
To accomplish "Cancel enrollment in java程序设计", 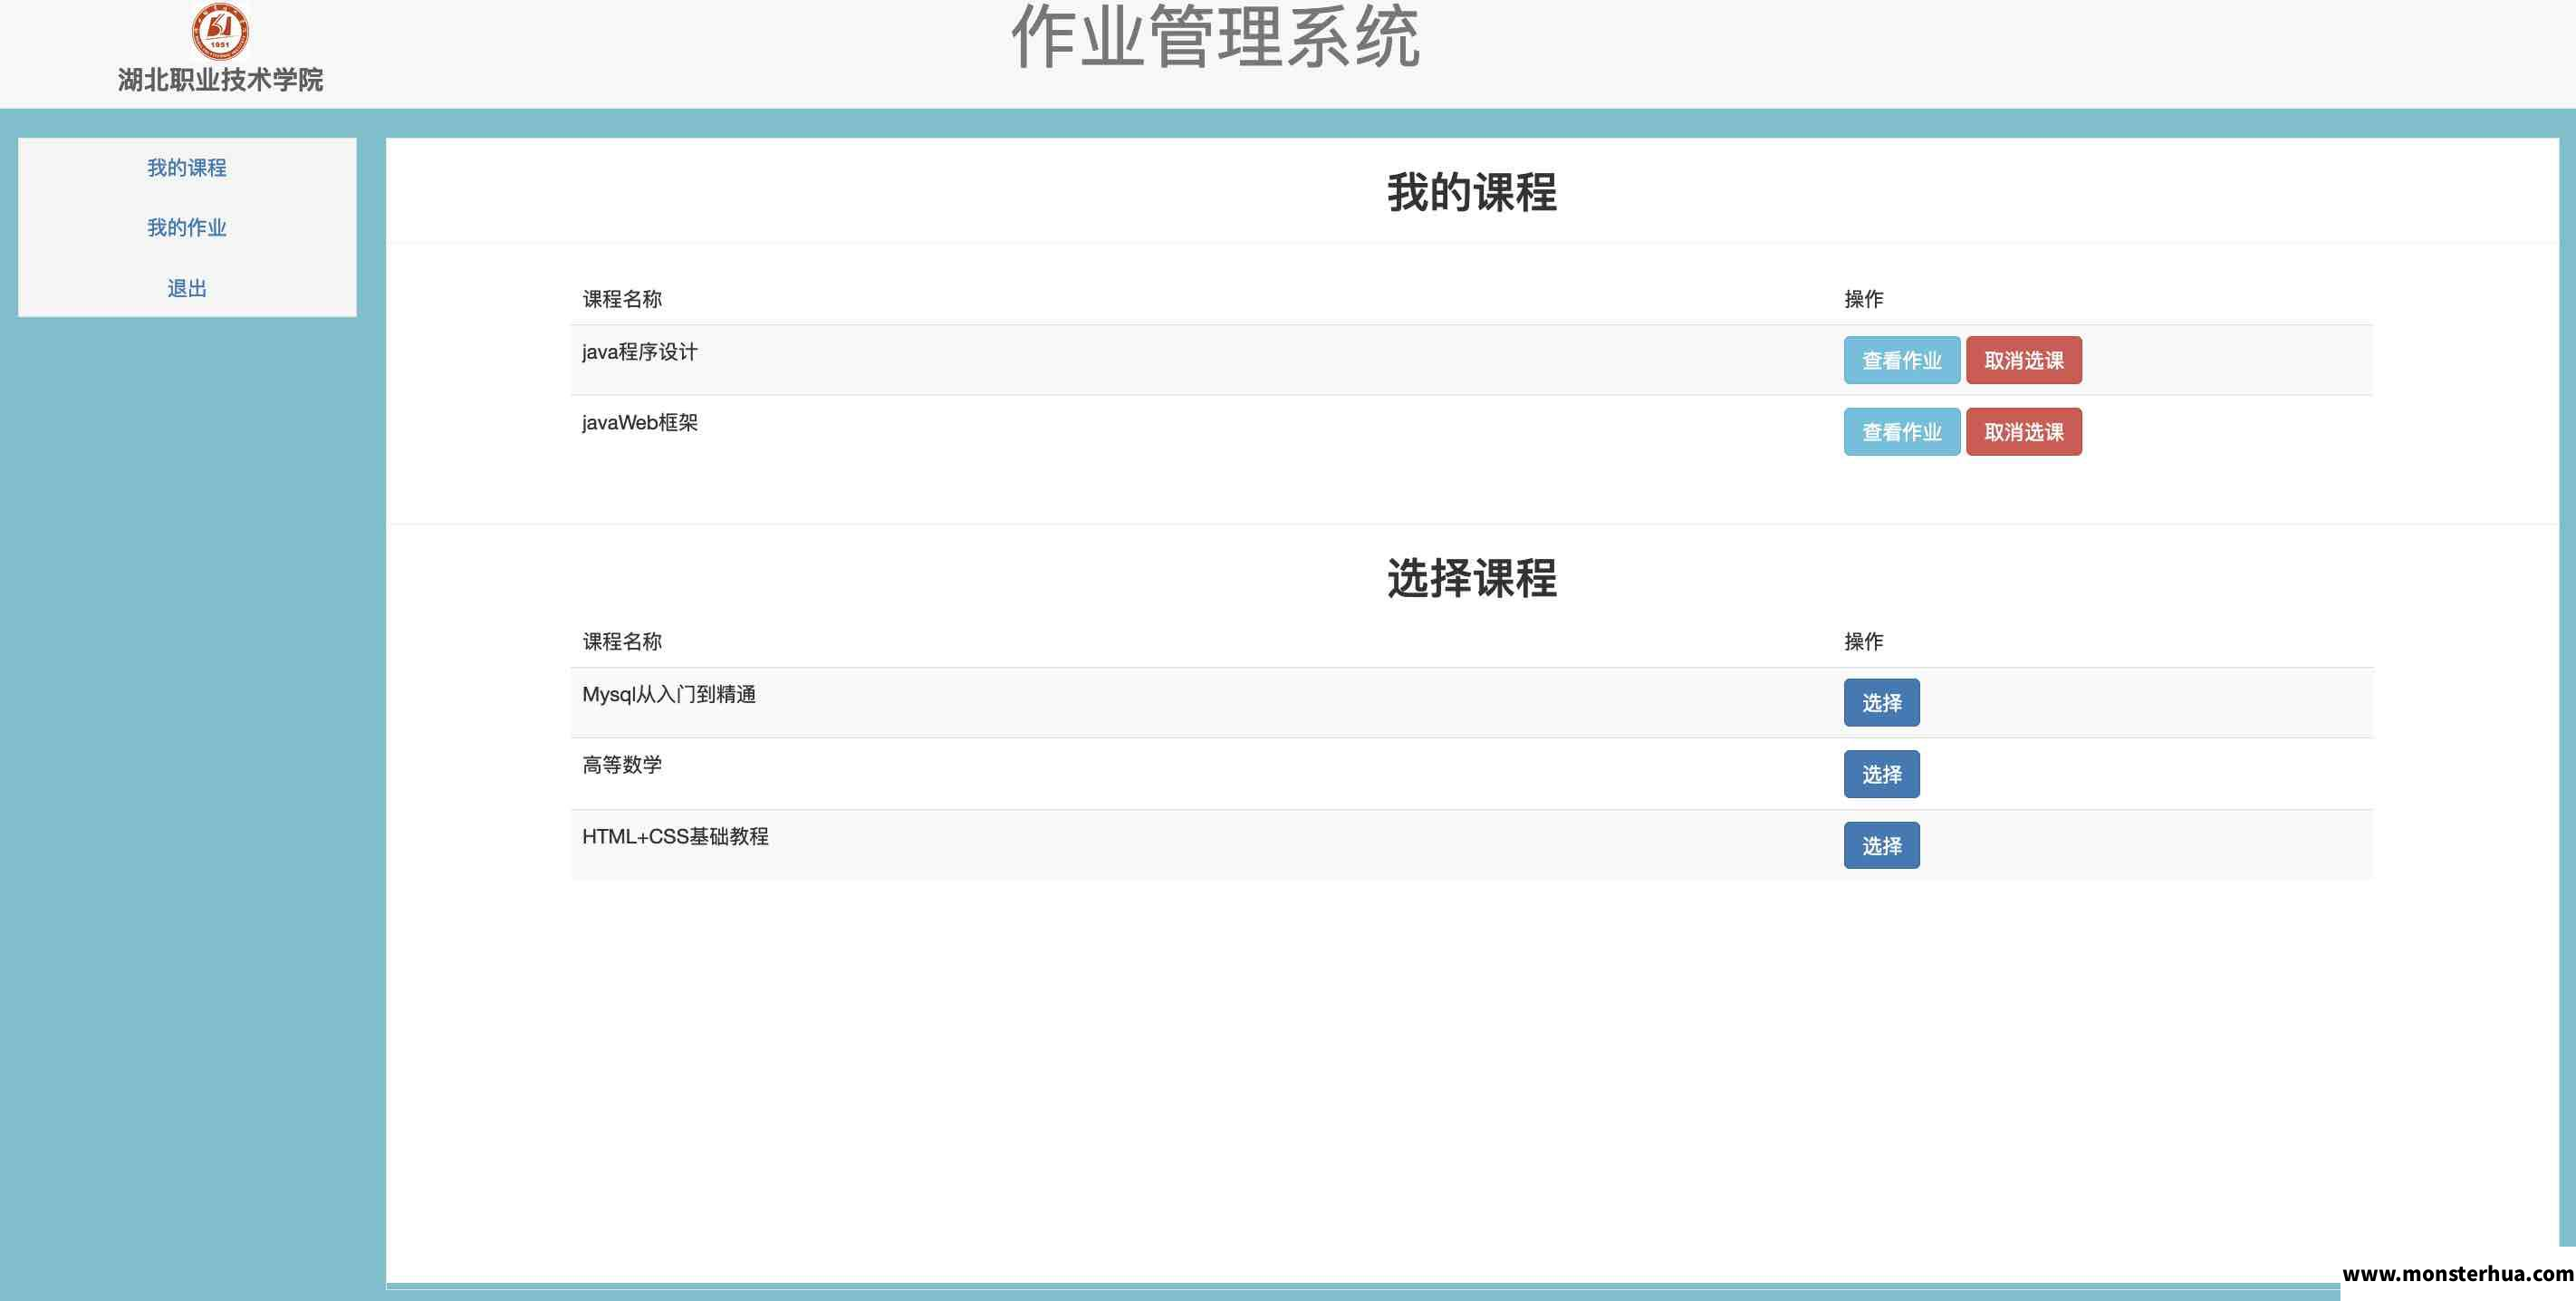I will coord(2024,360).
